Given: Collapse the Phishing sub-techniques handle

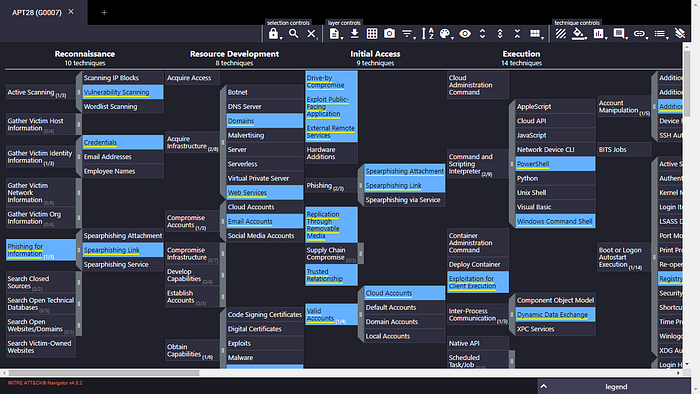Looking at the screenshot, I should pyautogui.click(x=360, y=185).
